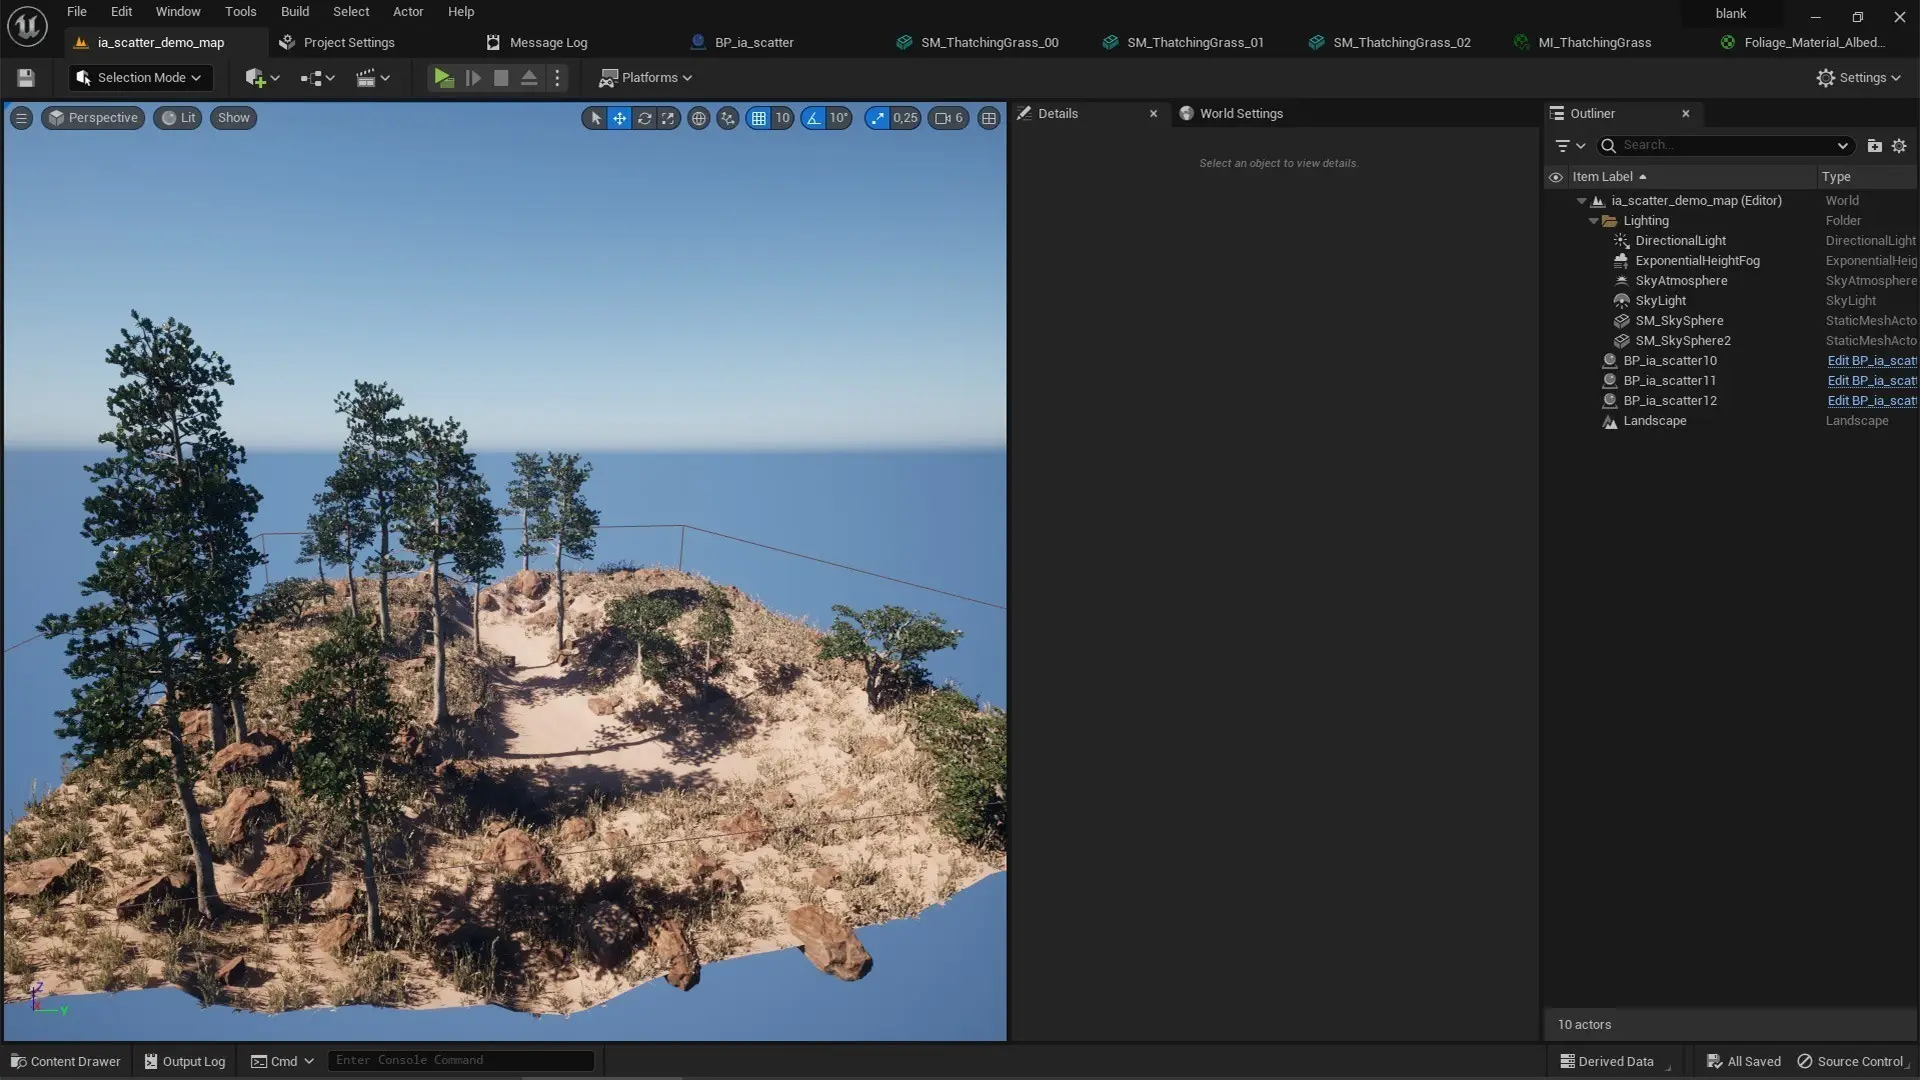Image resolution: width=1920 pixels, height=1080 pixels.
Task: Open the Settings dropdown in the toolbar
Action: coord(1858,77)
